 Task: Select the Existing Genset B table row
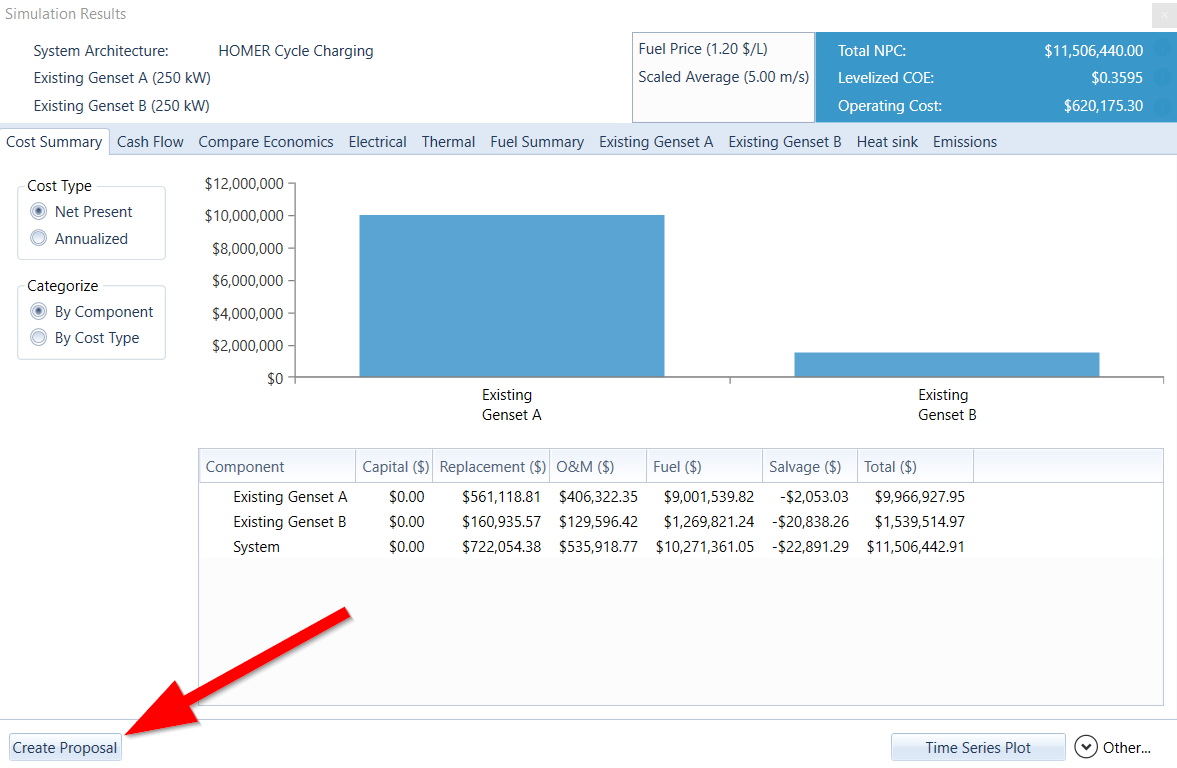click(x=290, y=522)
